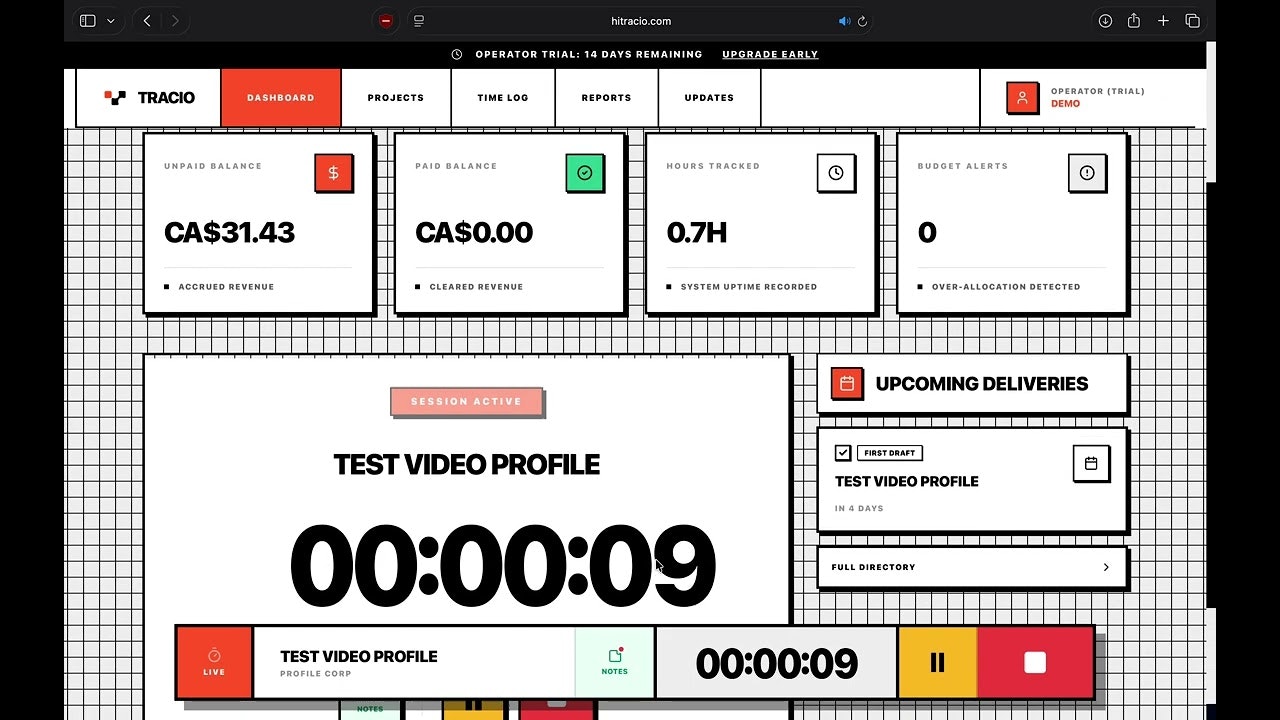1280x720 pixels.
Task: Click the alert icon on Budget Alerts
Action: pyautogui.click(x=1087, y=173)
